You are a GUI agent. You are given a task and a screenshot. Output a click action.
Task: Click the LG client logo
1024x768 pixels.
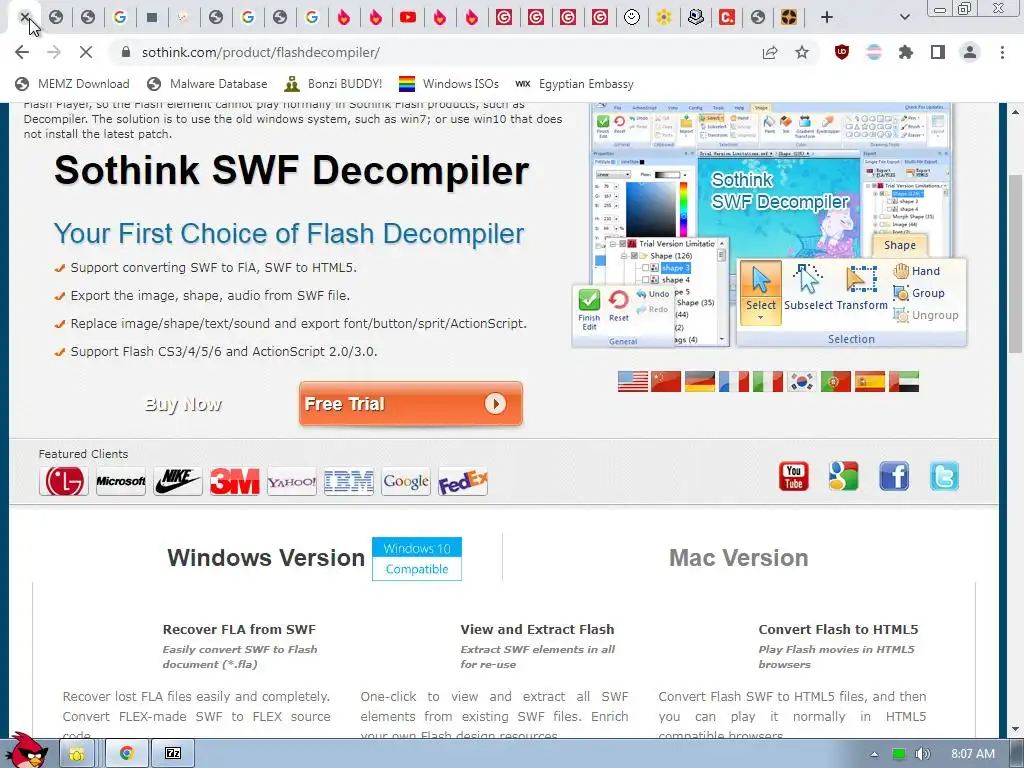[x=63, y=481]
